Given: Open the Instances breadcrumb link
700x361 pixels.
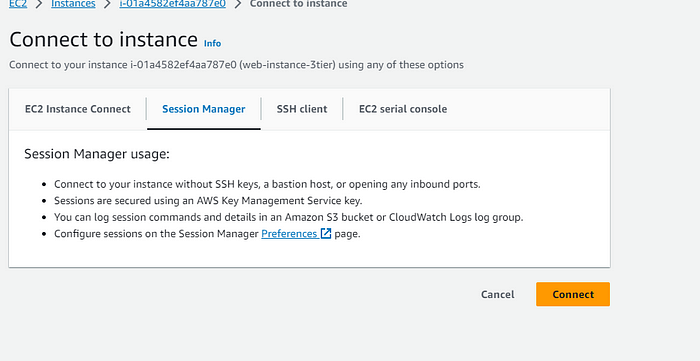Looking at the screenshot, I should [x=73, y=4].
